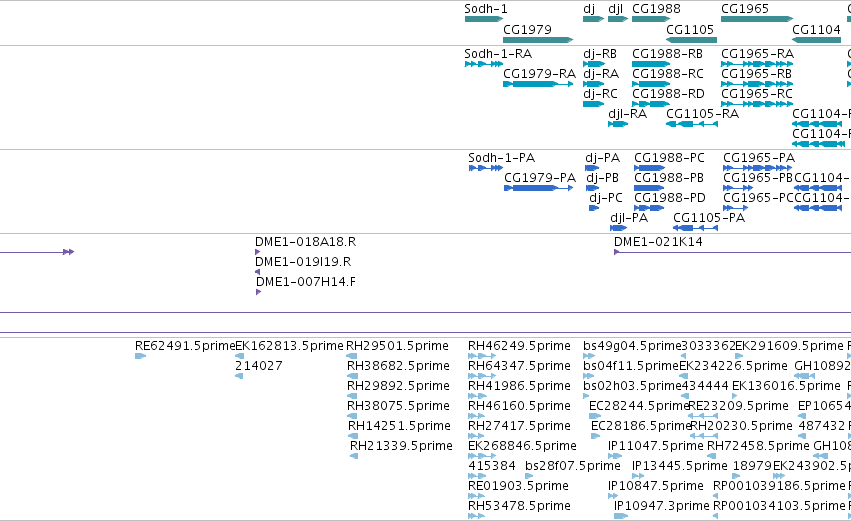This screenshot has width=851, height=521.
Task: Click the CG1979-PA protein feature
Action: tap(538, 188)
